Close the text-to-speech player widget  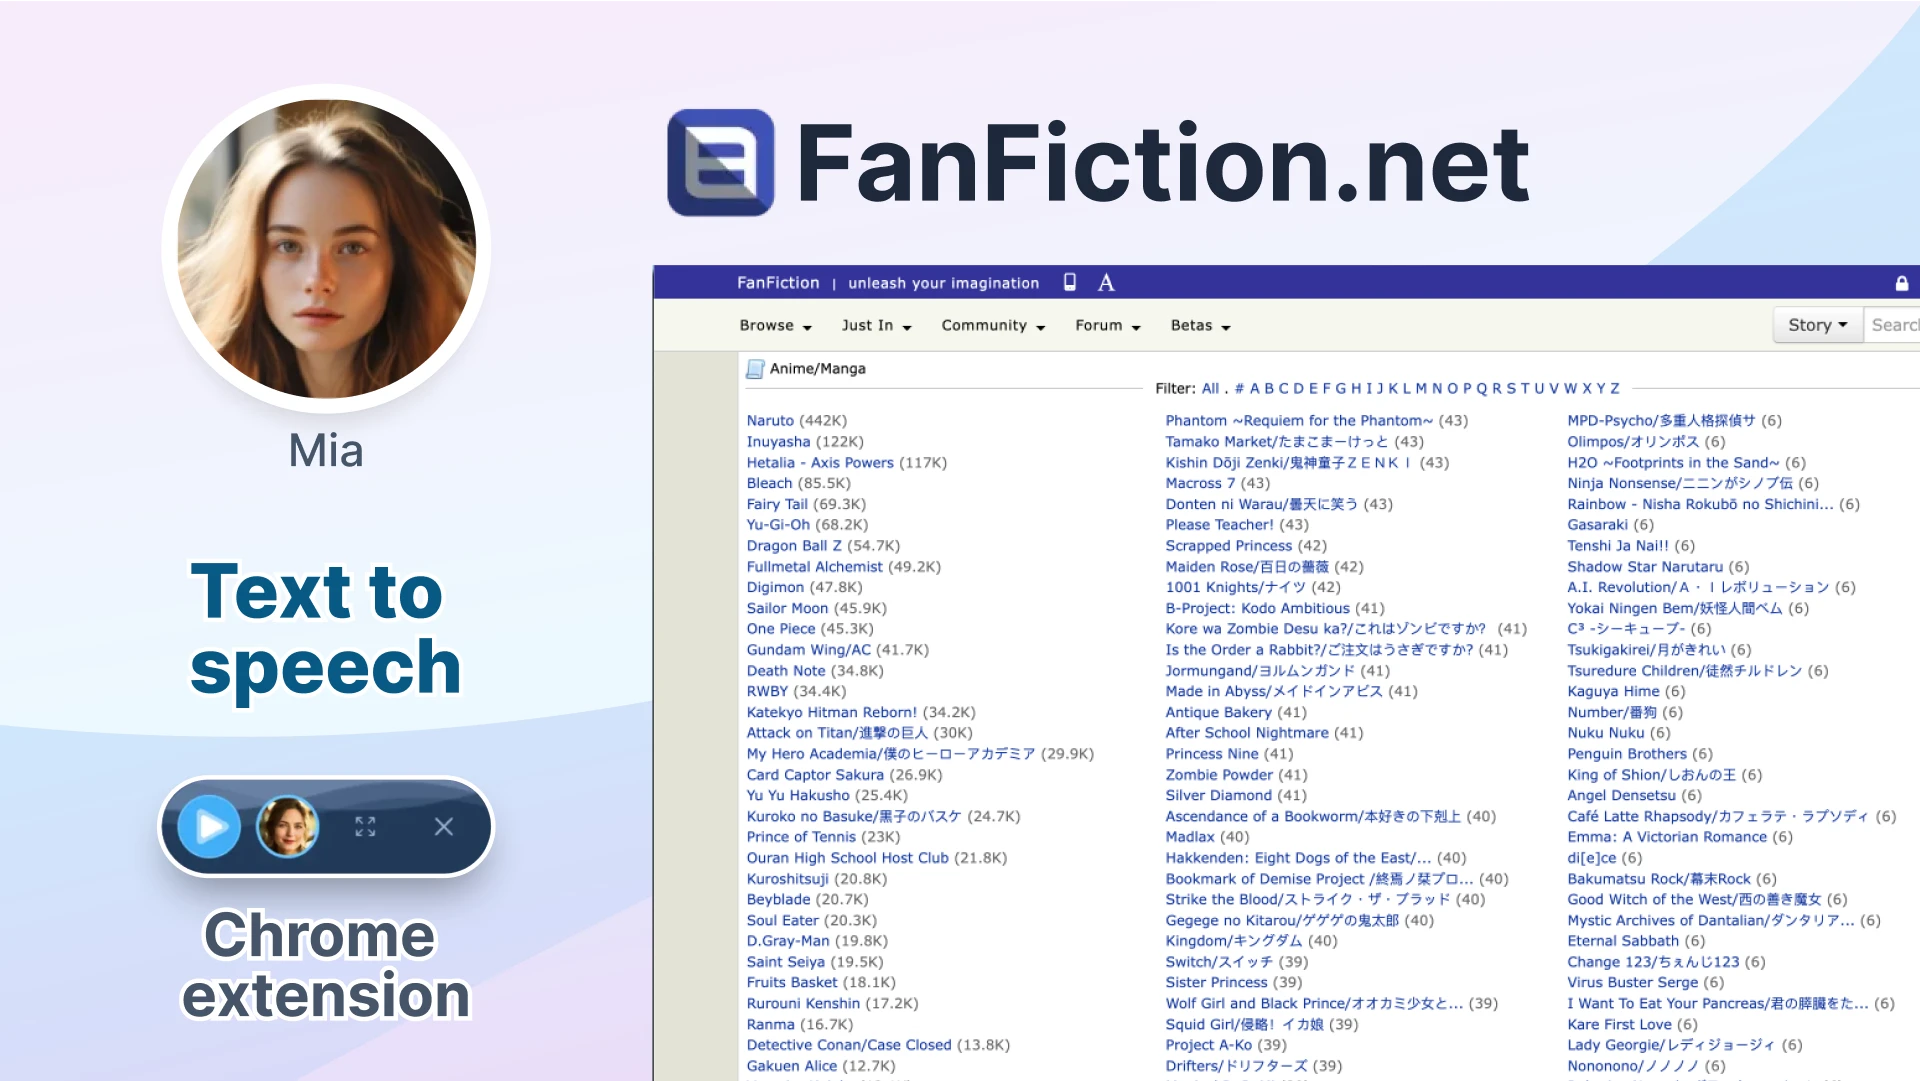point(444,827)
